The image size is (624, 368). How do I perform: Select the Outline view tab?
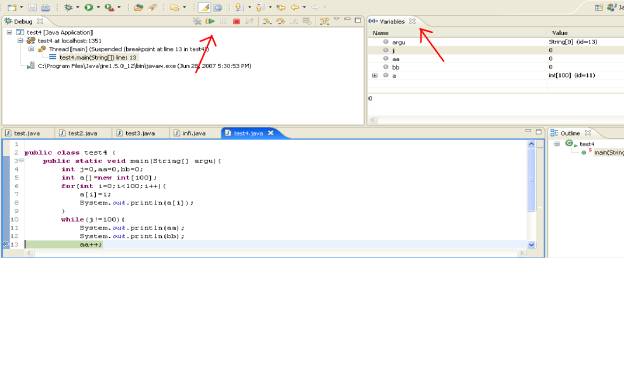click(570, 133)
